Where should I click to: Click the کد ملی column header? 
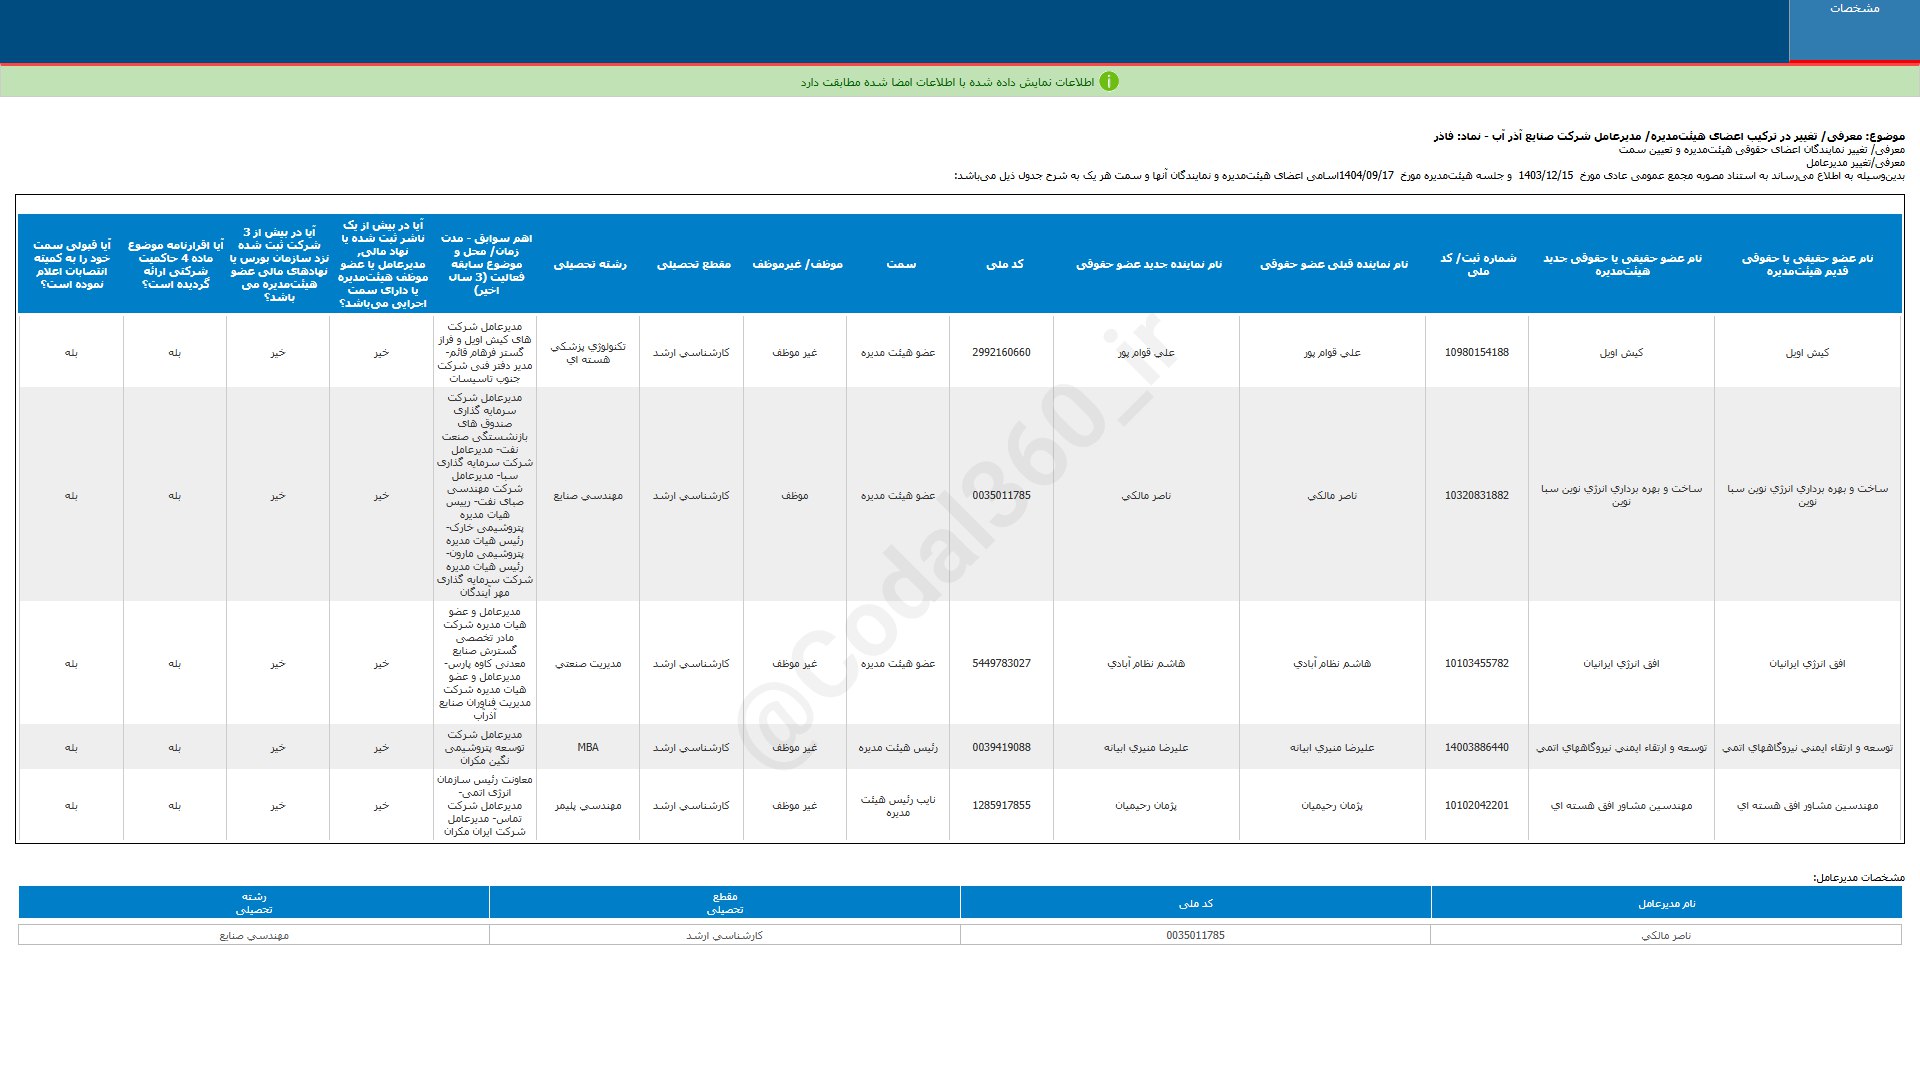coord(1004,264)
